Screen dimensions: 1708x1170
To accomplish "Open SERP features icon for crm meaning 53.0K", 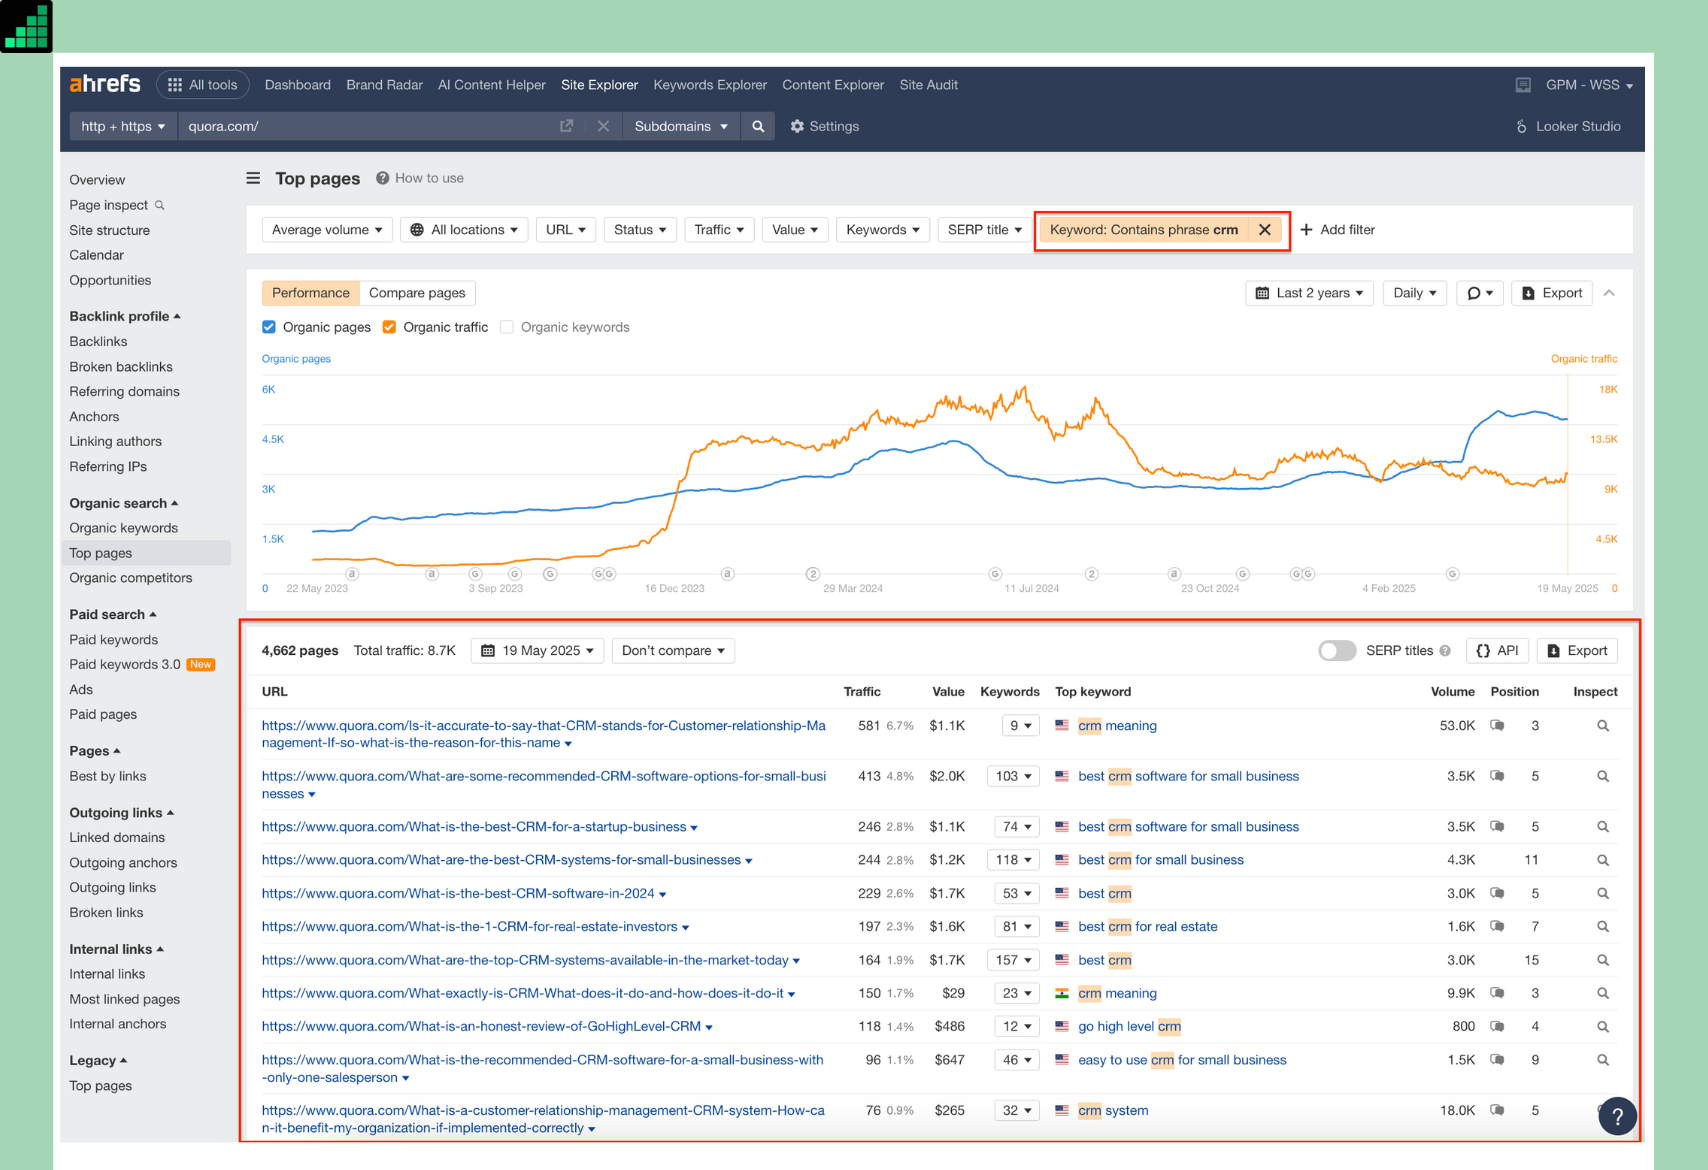I will [x=1497, y=726].
